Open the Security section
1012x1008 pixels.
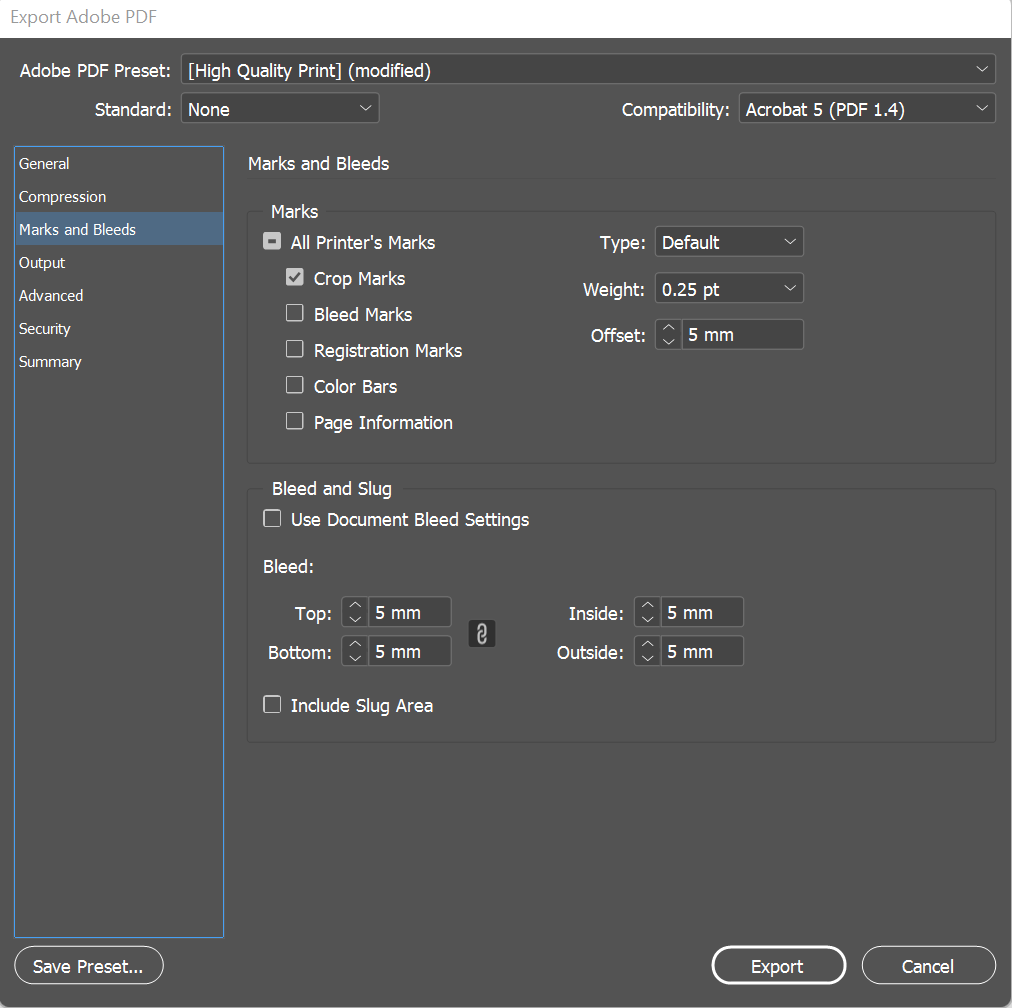click(45, 329)
